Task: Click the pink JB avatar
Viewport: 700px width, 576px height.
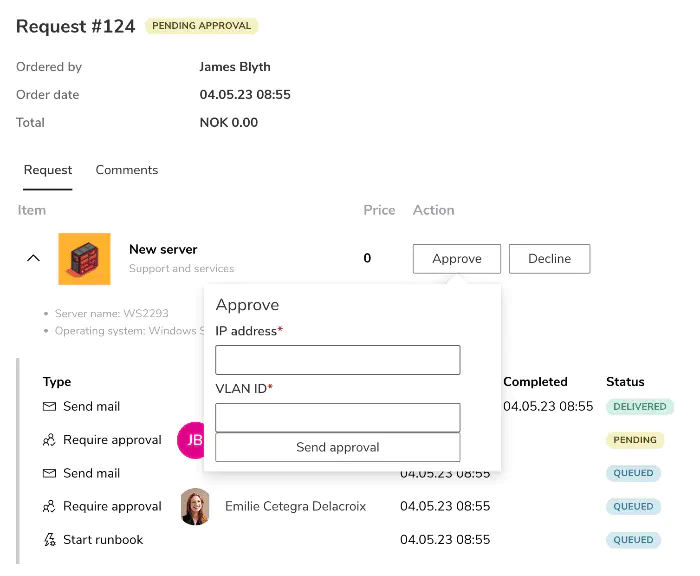Action: coord(192,440)
